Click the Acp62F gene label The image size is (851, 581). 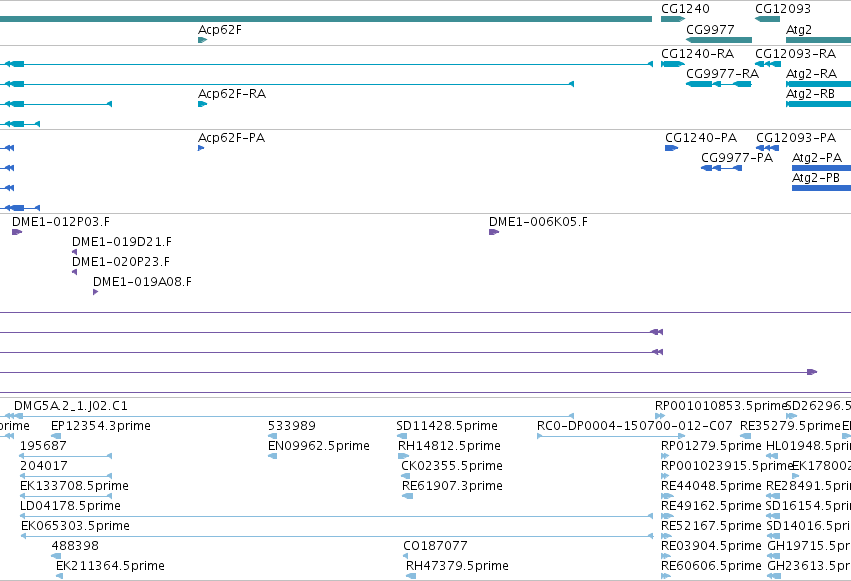220,29
